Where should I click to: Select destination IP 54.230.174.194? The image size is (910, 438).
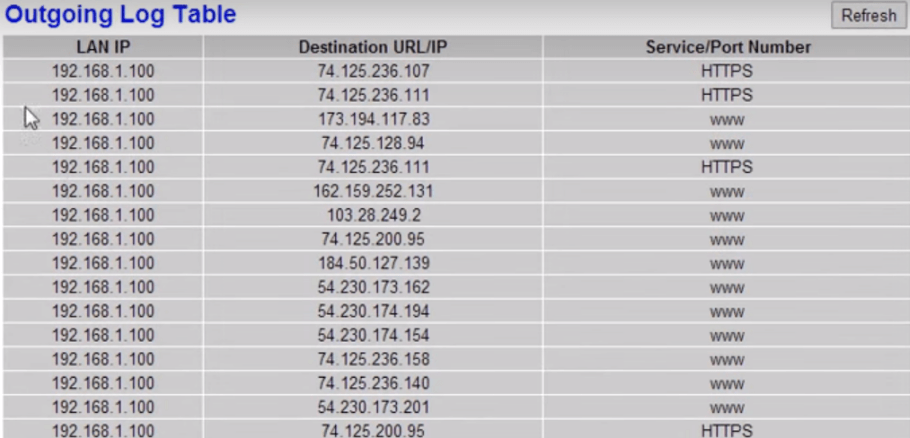click(373, 312)
